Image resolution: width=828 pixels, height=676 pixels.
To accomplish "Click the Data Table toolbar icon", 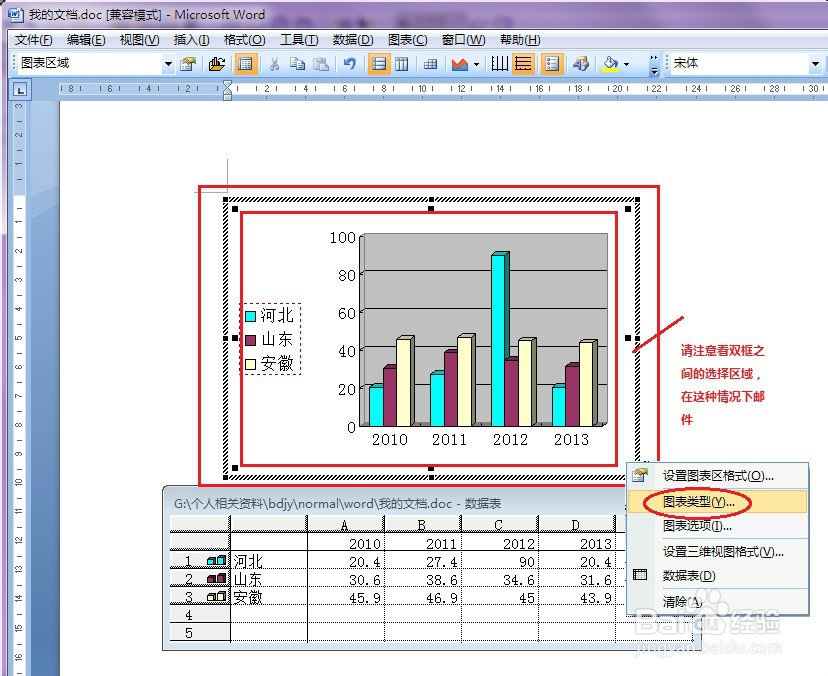I will tap(430, 64).
